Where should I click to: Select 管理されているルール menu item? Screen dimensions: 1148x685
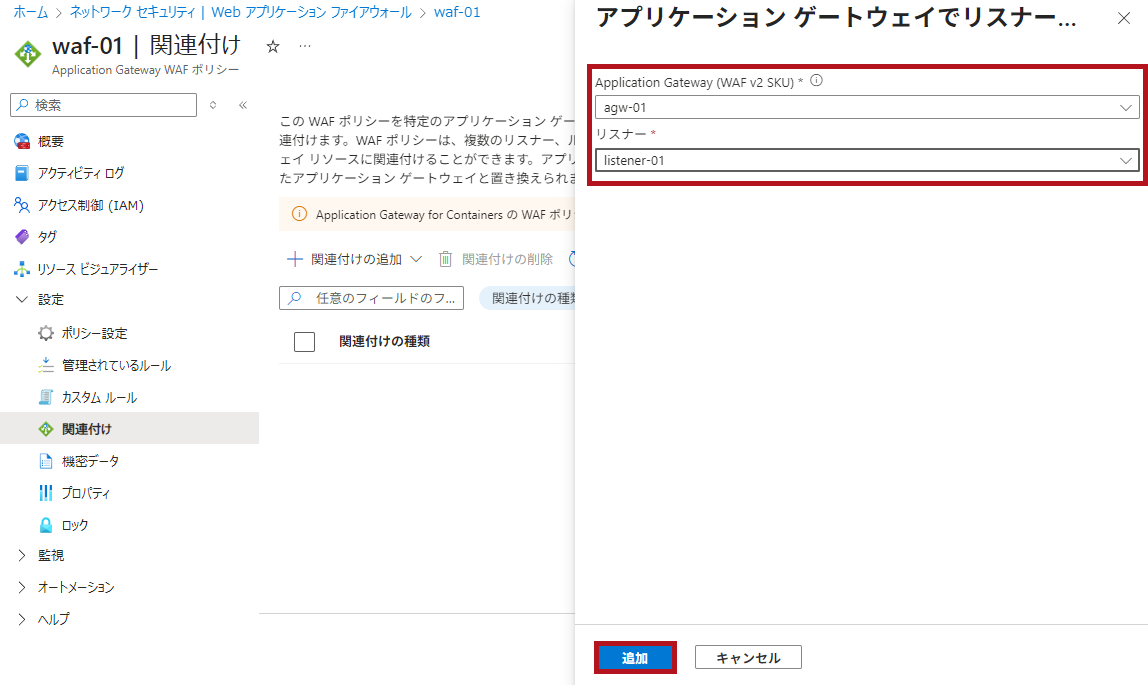point(116,365)
